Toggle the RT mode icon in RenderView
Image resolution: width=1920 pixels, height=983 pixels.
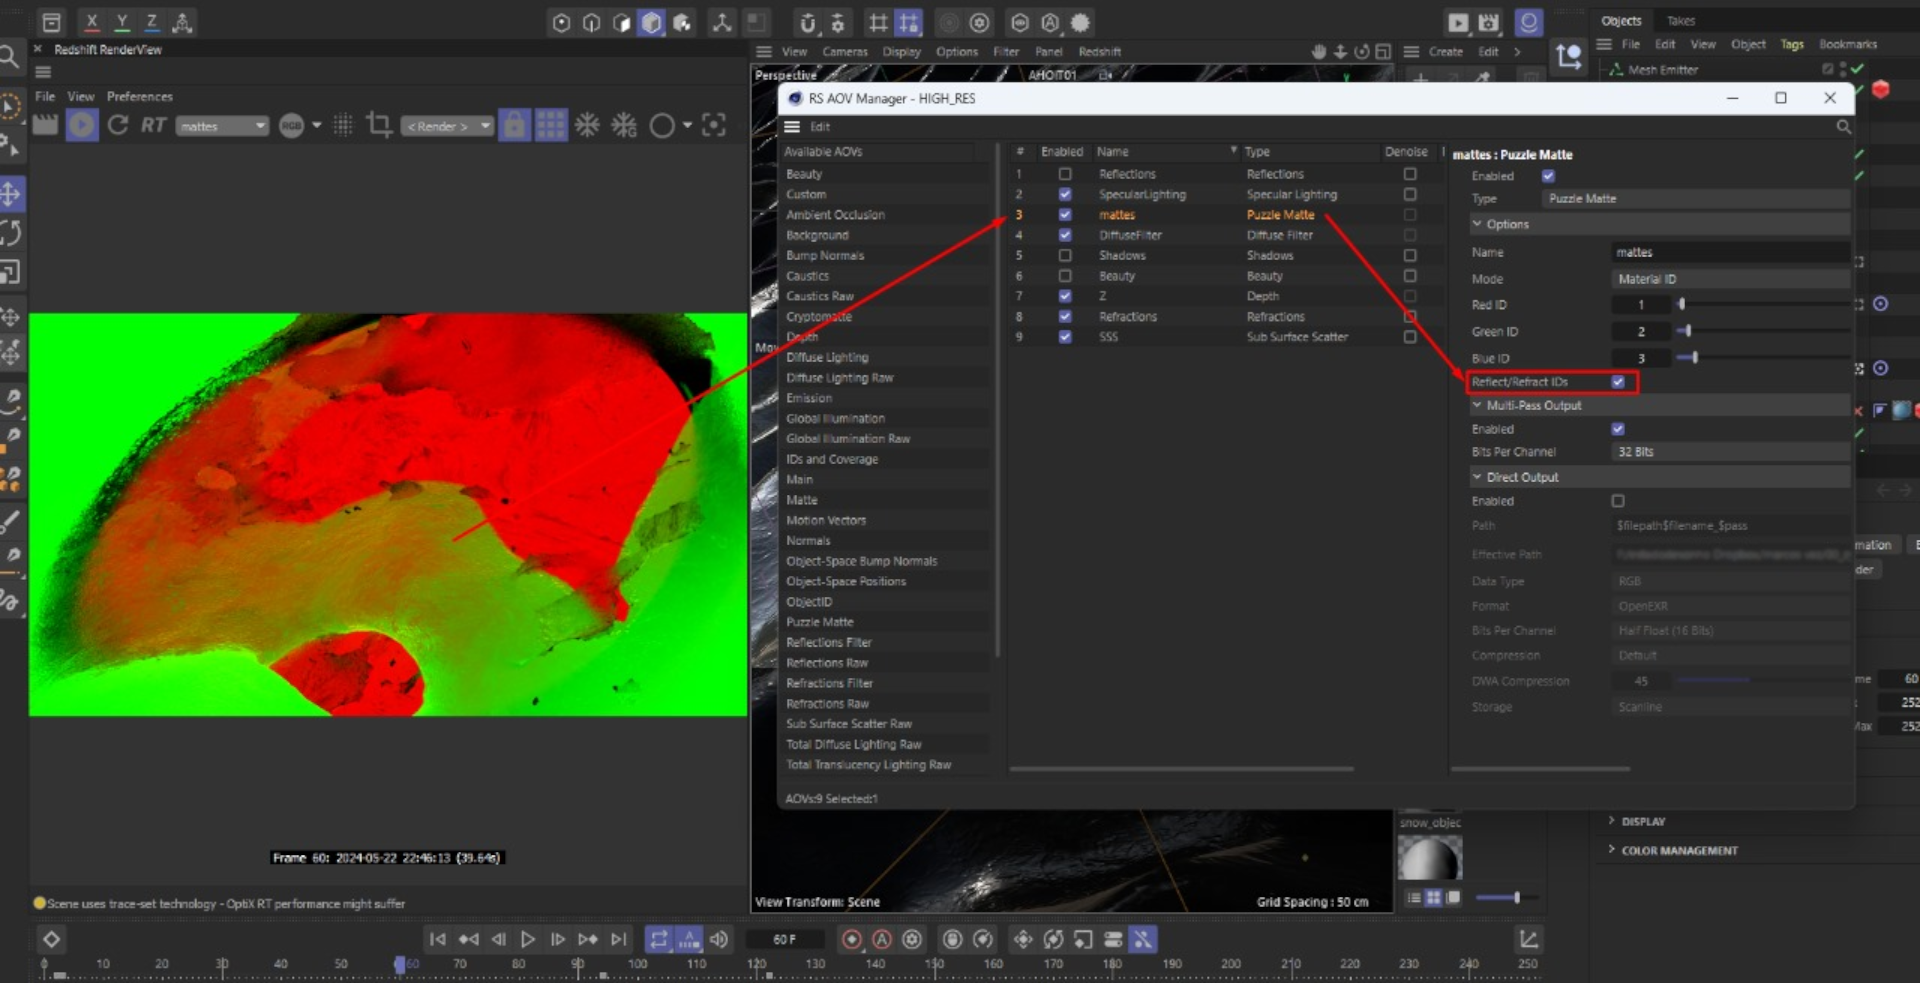tap(153, 125)
